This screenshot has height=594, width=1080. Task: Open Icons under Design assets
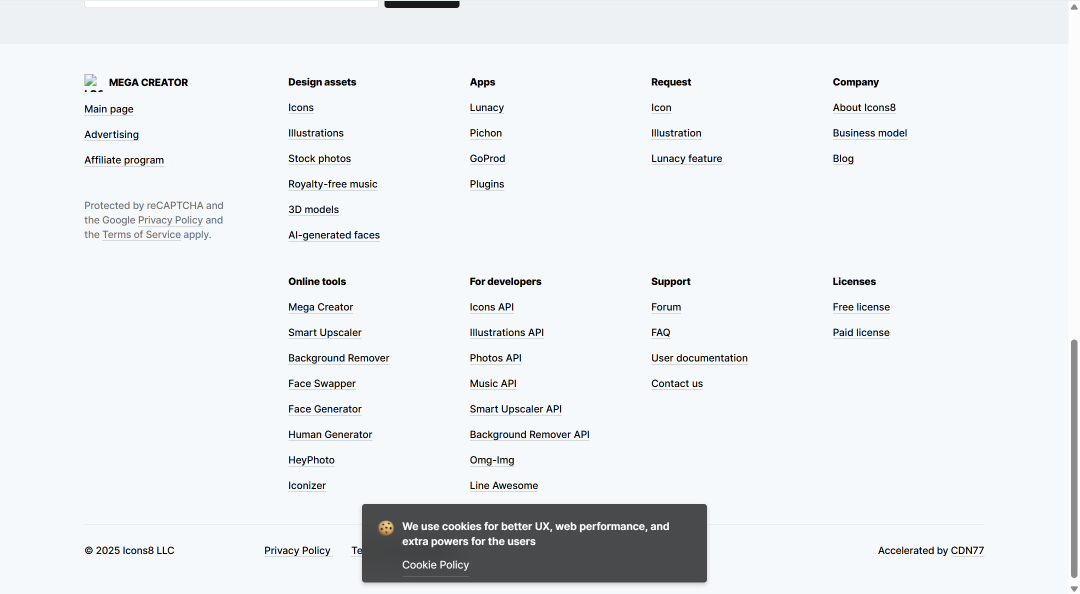(301, 107)
